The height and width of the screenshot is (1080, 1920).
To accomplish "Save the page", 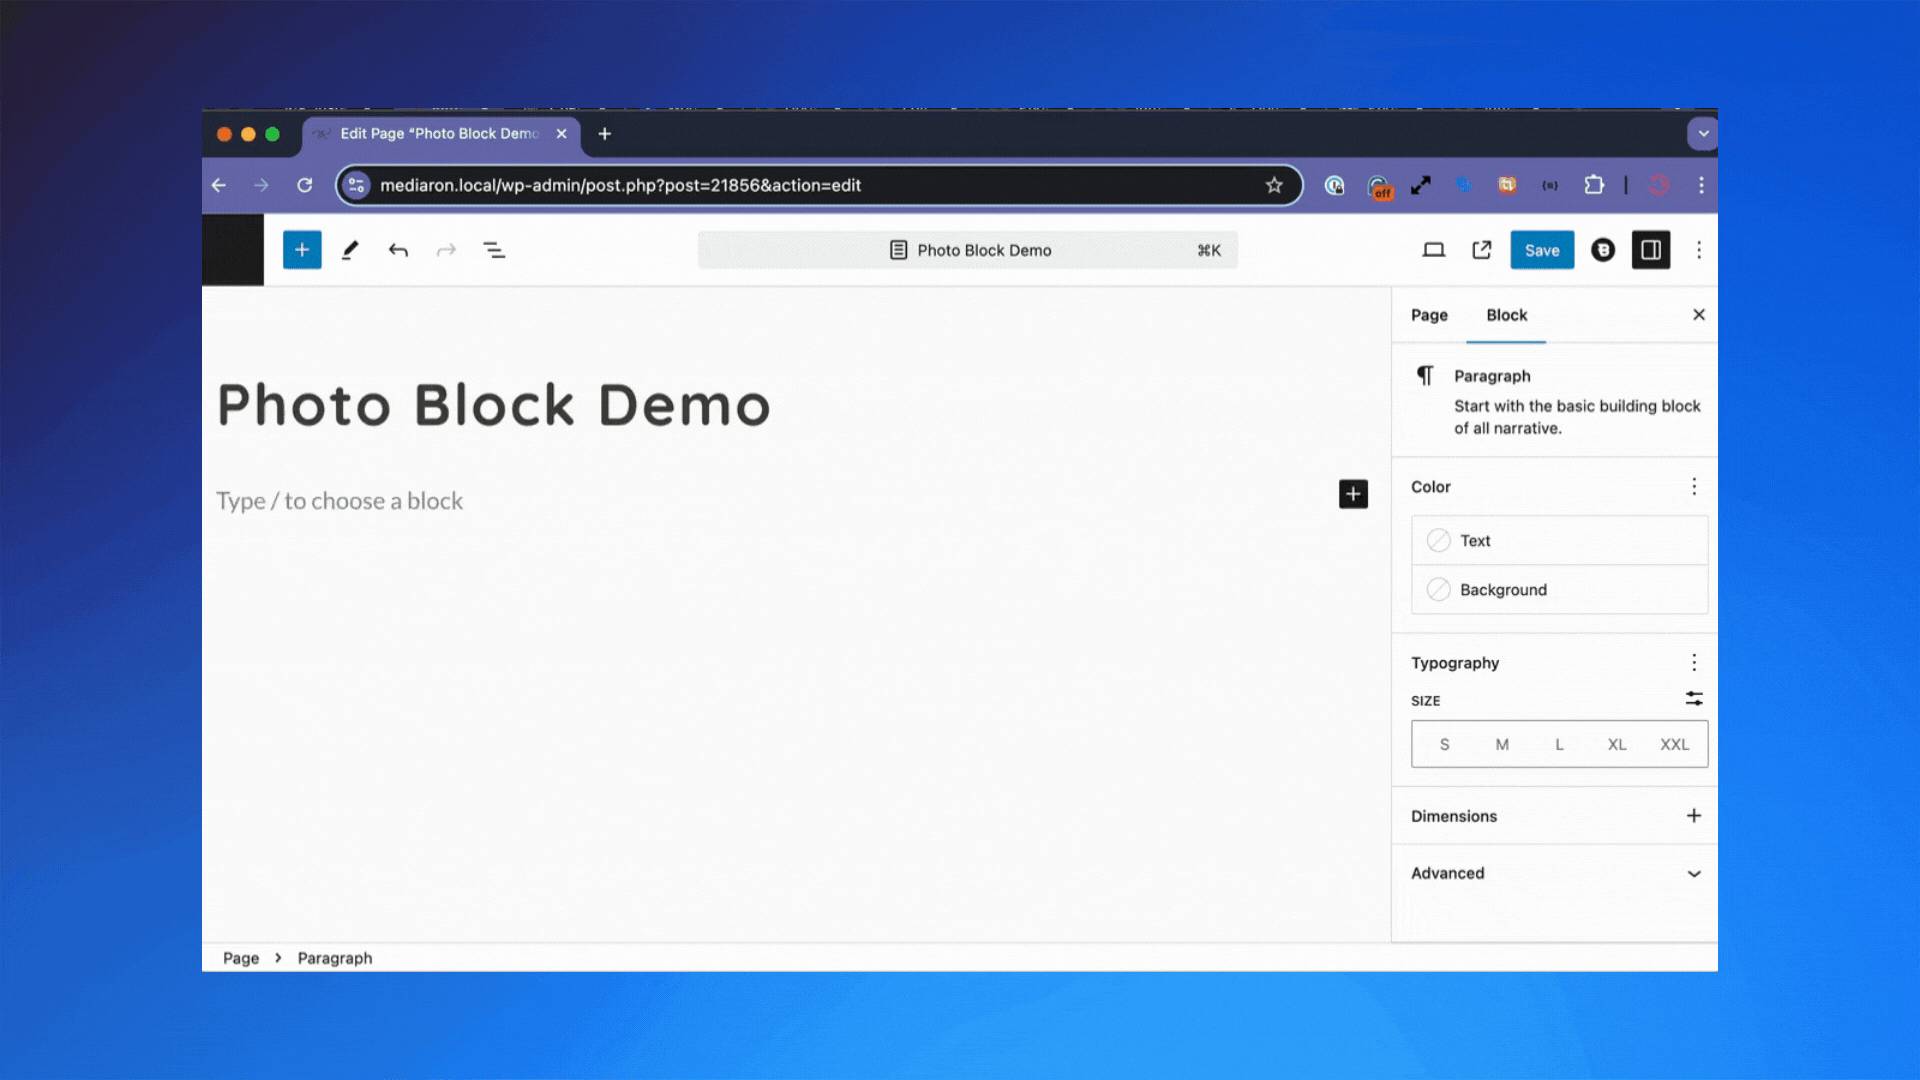I will click(x=1542, y=250).
